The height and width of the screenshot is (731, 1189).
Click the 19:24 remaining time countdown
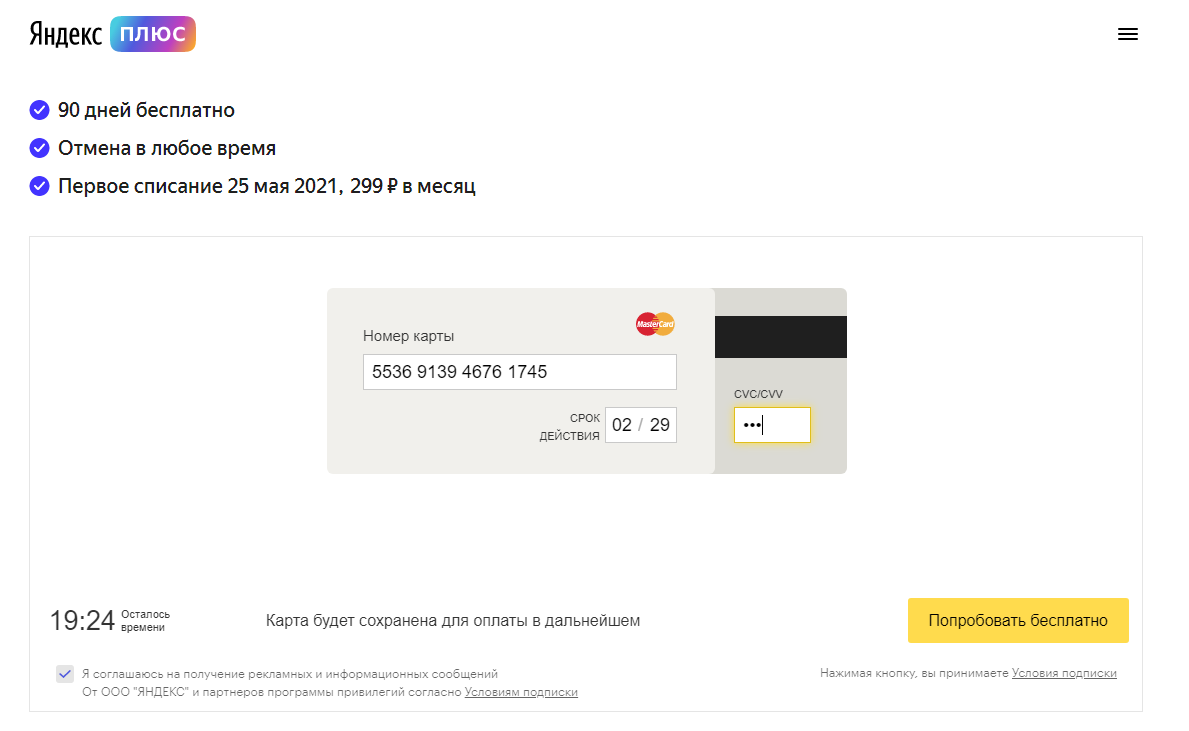pos(82,621)
